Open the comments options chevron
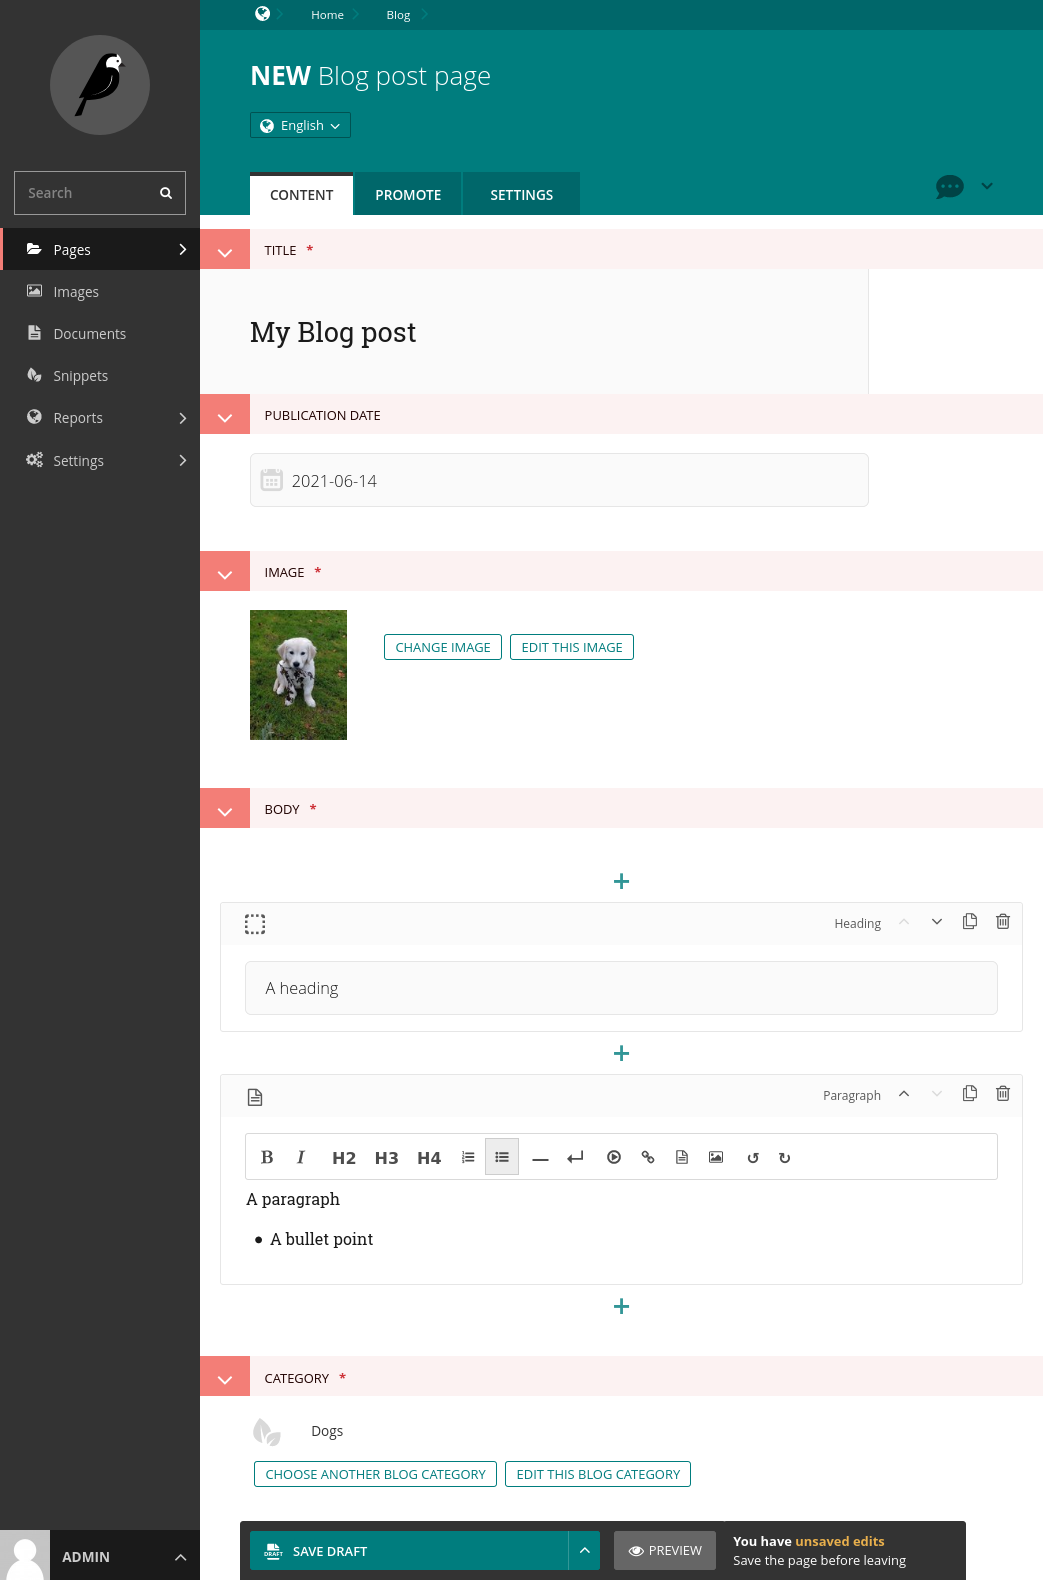 [987, 186]
